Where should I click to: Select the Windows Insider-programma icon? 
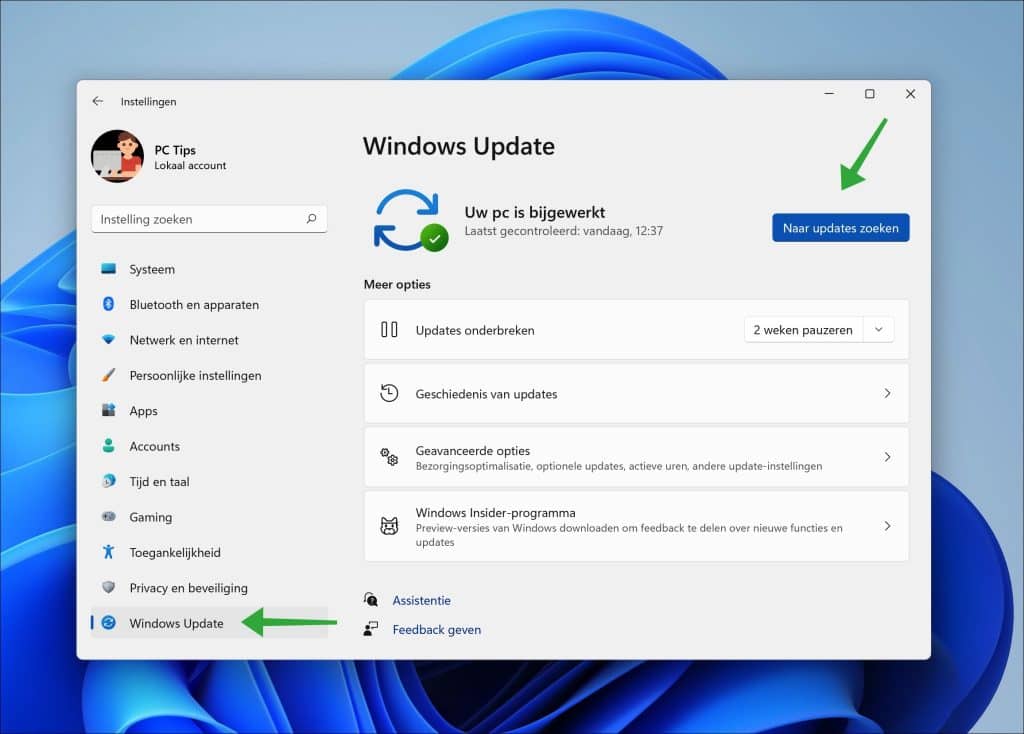389,526
